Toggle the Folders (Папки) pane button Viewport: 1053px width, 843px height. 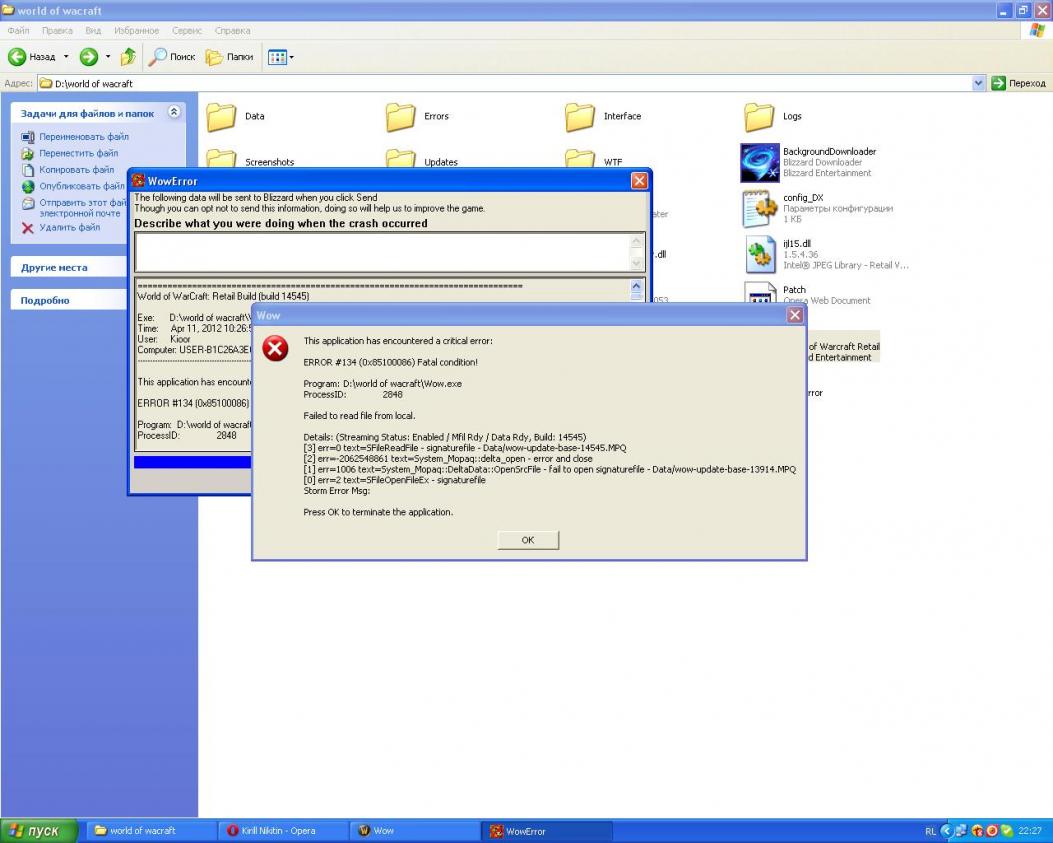229,57
